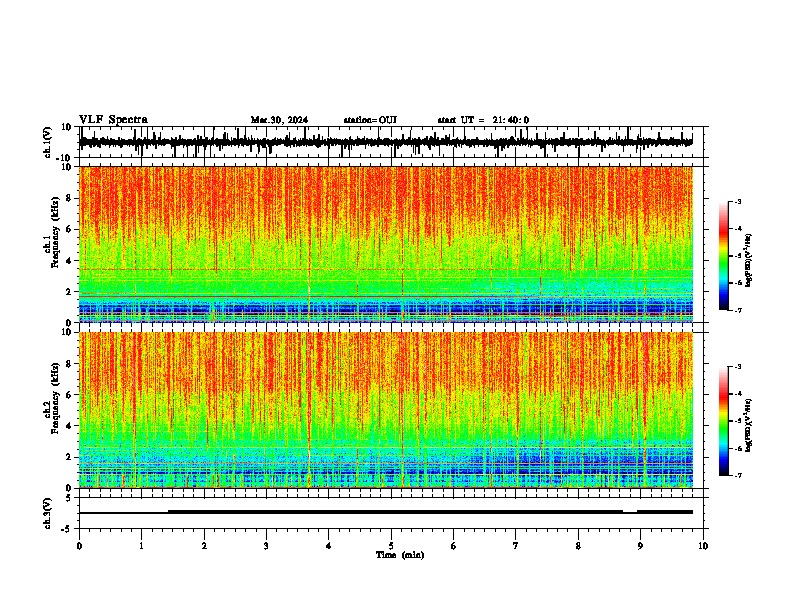Click tick label "2" on the time axis
The image size is (792, 612).
pyautogui.click(x=204, y=546)
